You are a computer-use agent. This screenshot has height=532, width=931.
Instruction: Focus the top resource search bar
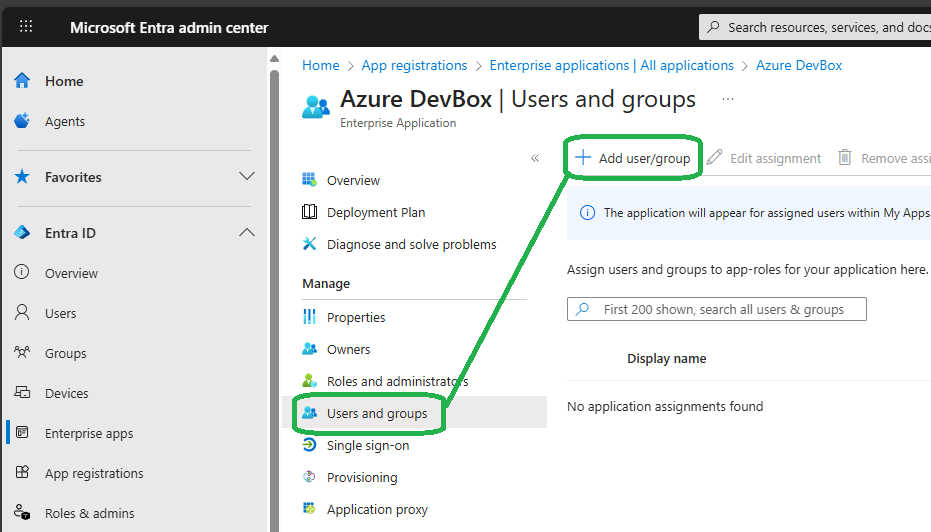(820, 27)
